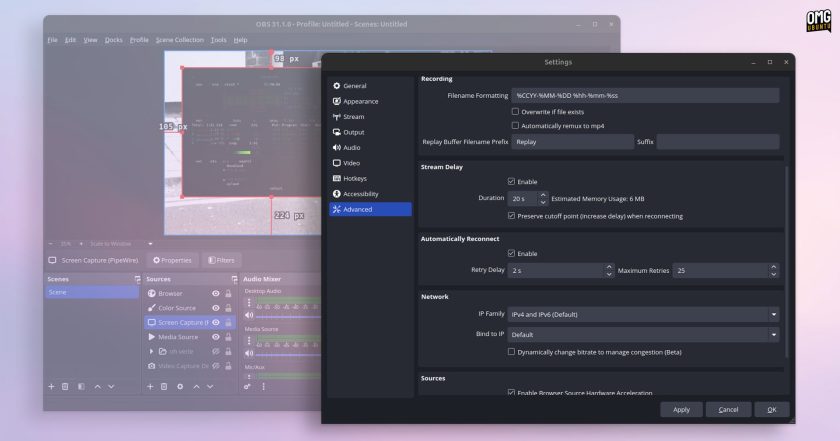The height and width of the screenshot is (441, 840).
Task: Open View menu in OBS window
Action: [x=90, y=40]
